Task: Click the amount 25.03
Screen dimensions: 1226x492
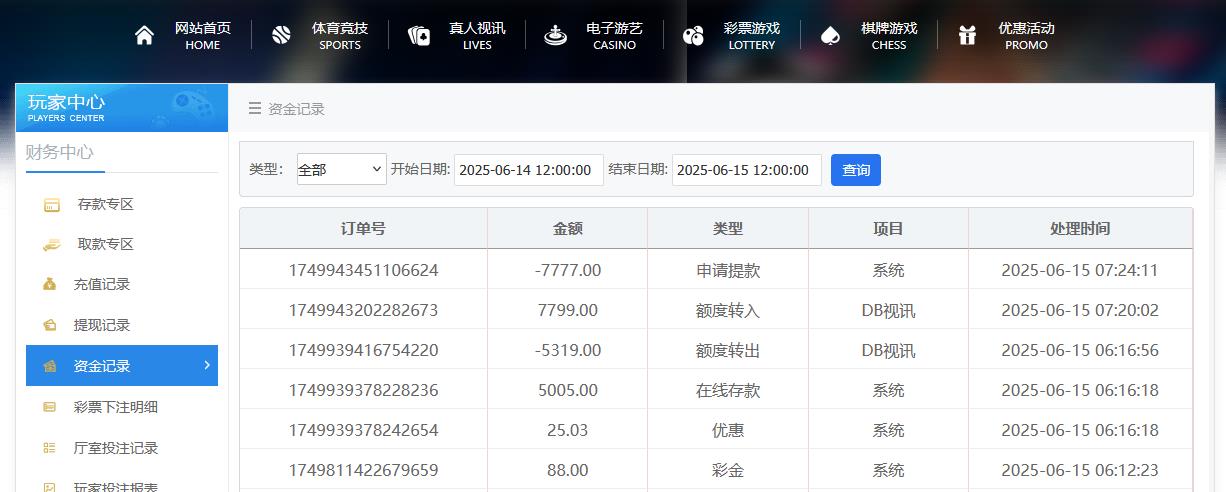Action: tap(568, 430)
